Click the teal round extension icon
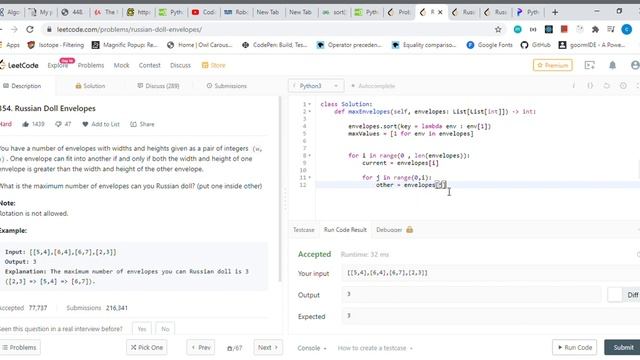Viewport: 640px width, 360px height. 518,29
